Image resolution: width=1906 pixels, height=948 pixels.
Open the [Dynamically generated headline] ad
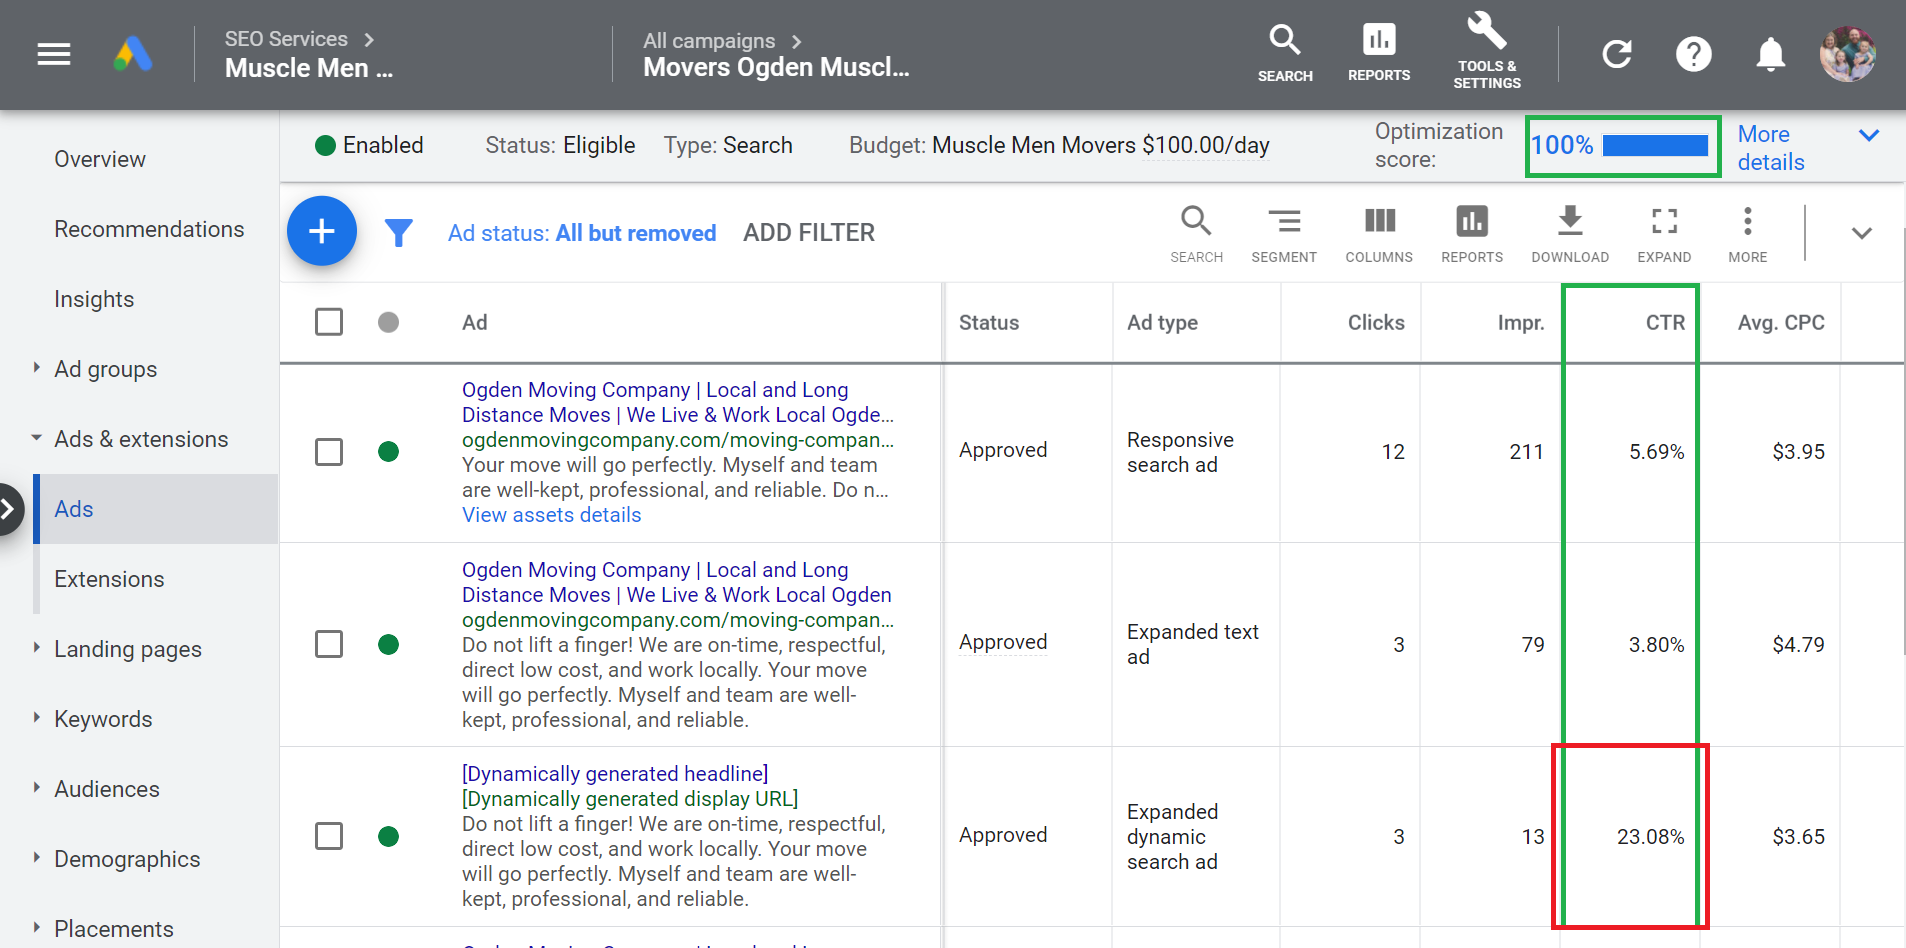tap(615, 774)
